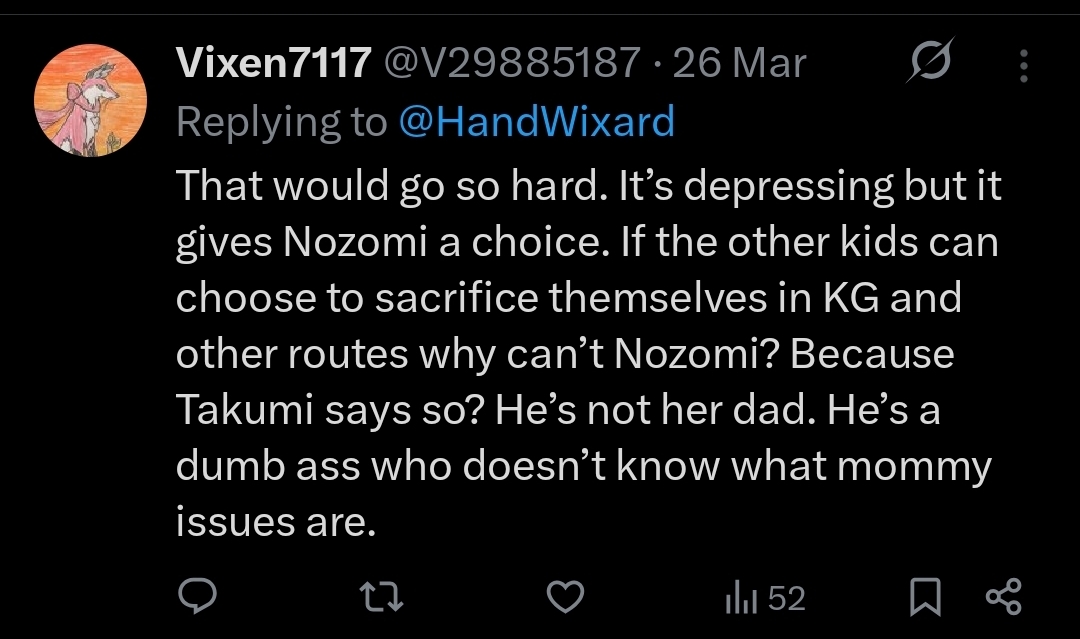Image resolution: width=1080 pixels, height=639 pixels.
Task: Click the Vixen7117 display name
Action: (273, 63)
